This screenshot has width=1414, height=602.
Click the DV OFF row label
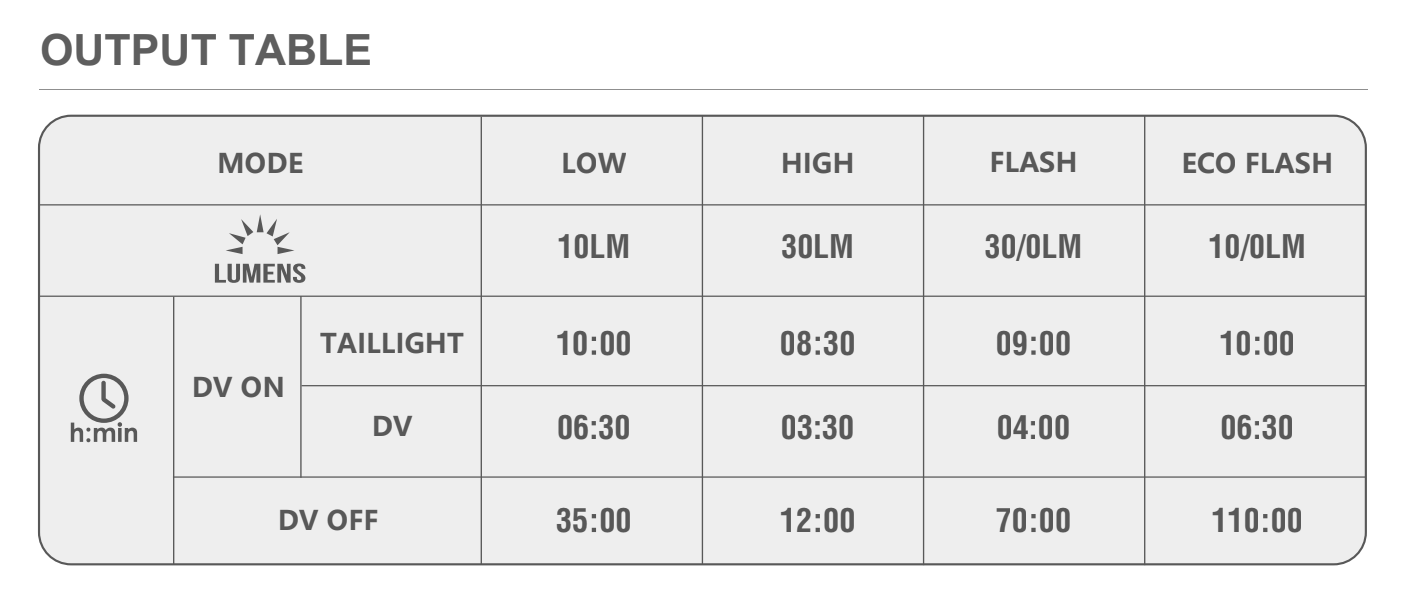tap(328, 520)
